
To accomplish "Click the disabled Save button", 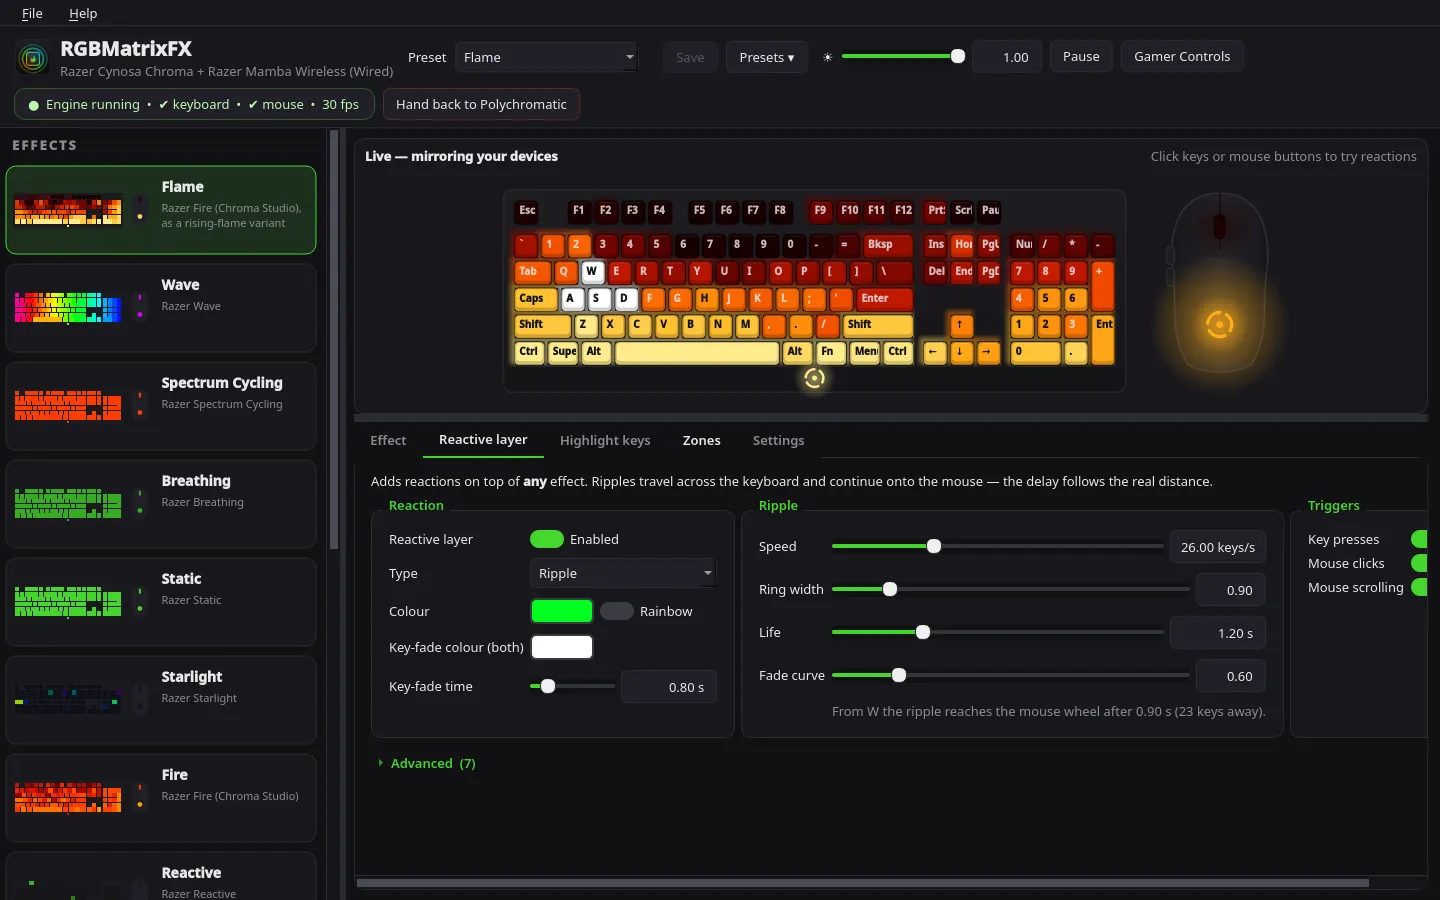I will 690,57.
